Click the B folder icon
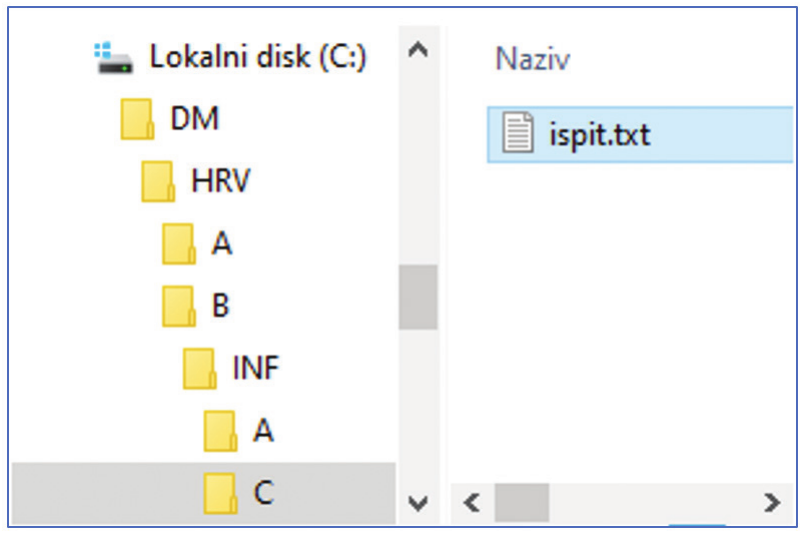The width and height of the screenshot is (804, 536). click(x=178, y=306)
